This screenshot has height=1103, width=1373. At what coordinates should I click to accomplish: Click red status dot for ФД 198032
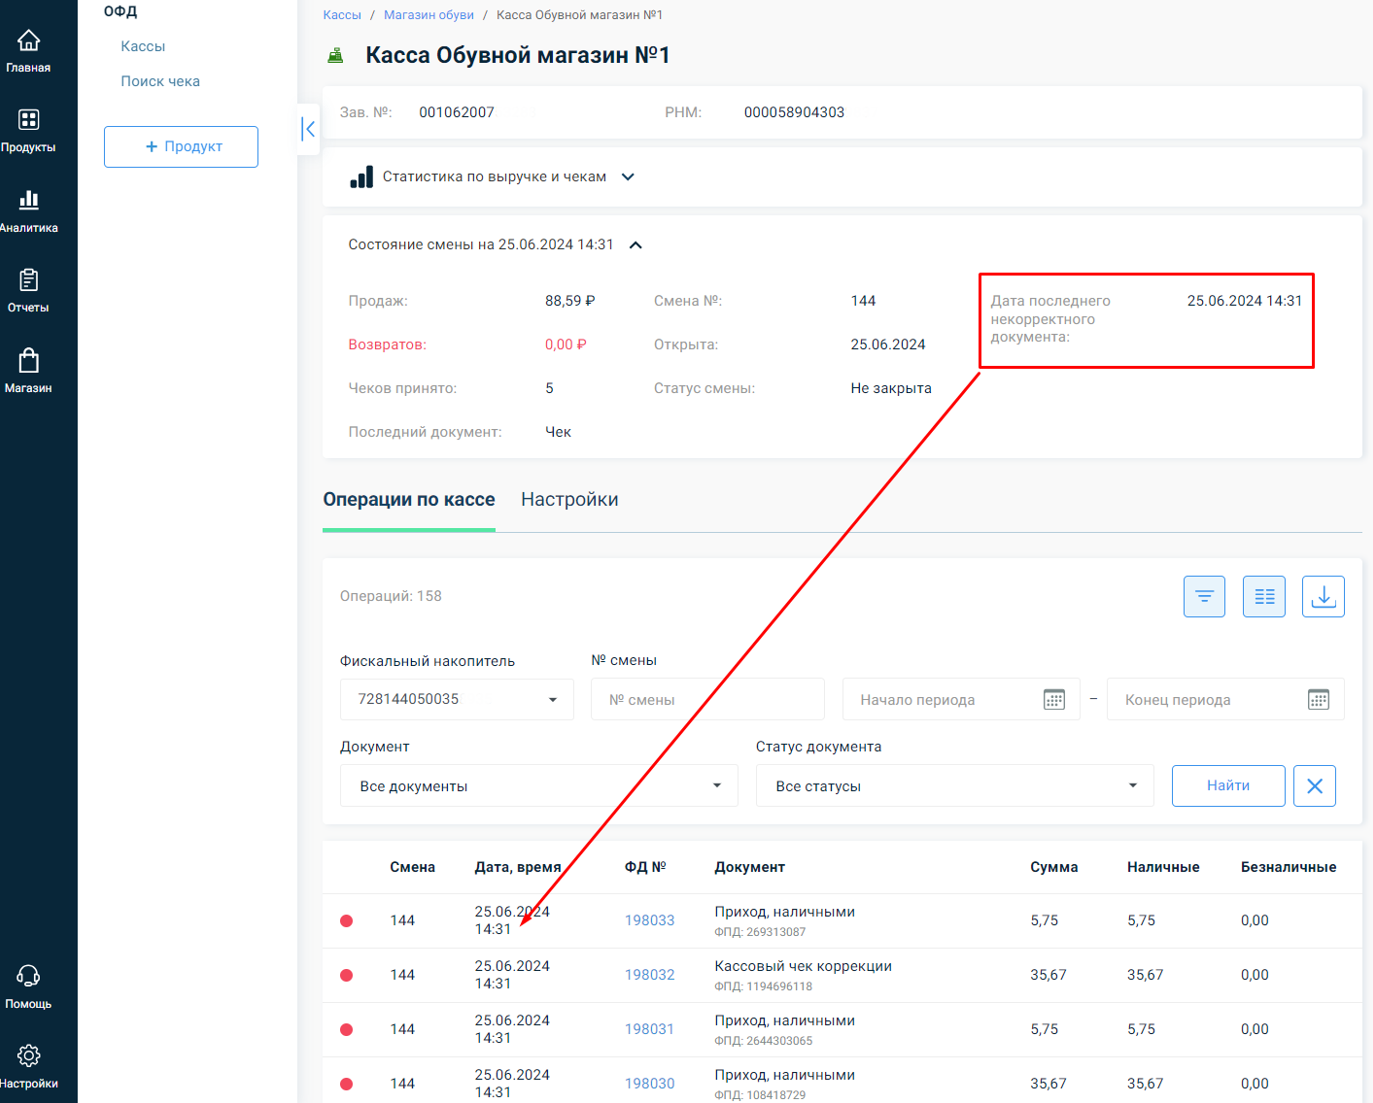point(346,975)
